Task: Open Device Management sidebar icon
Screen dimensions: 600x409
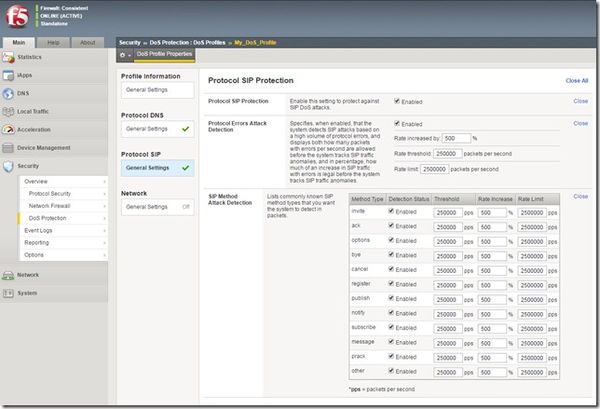Action: (x=9, y=147)
